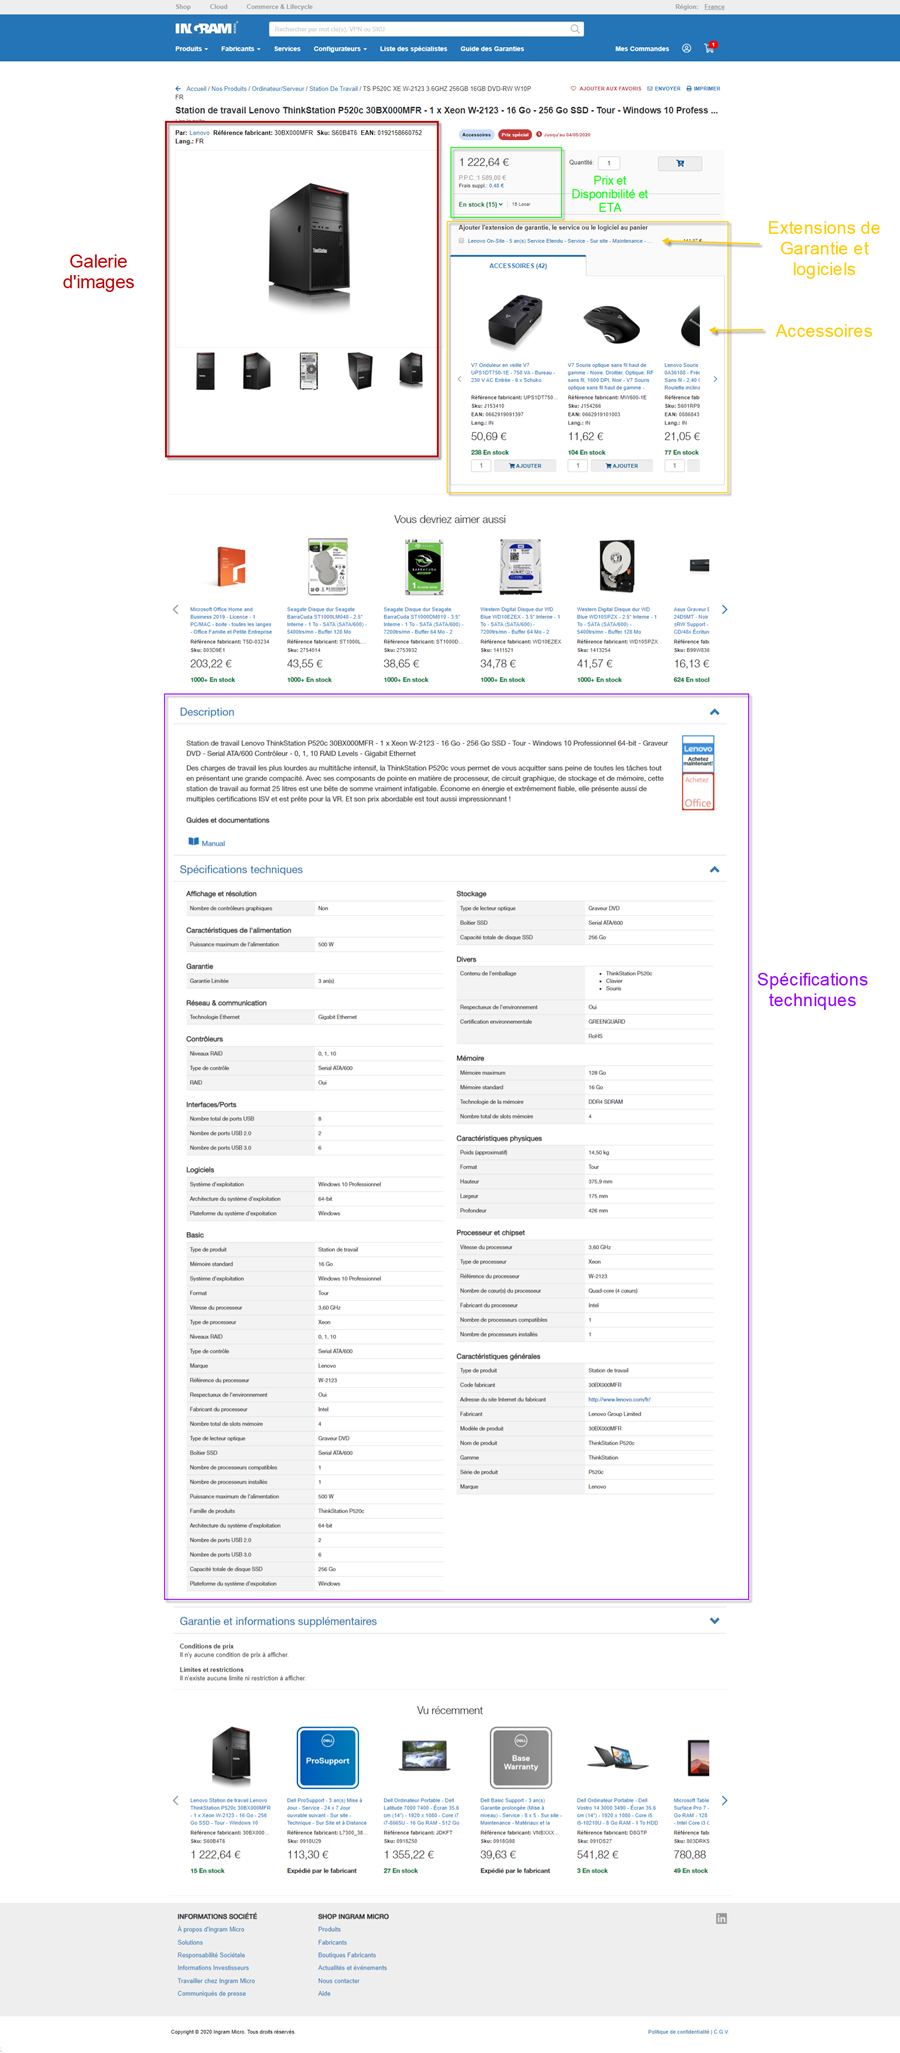
Task: Click the search magnifier icon
Action: click(575, 29)
